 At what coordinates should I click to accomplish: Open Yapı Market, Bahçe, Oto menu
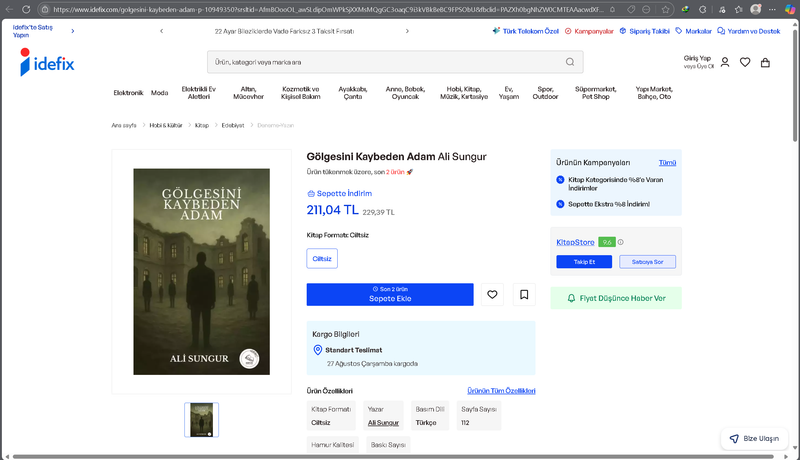[654, 93]
